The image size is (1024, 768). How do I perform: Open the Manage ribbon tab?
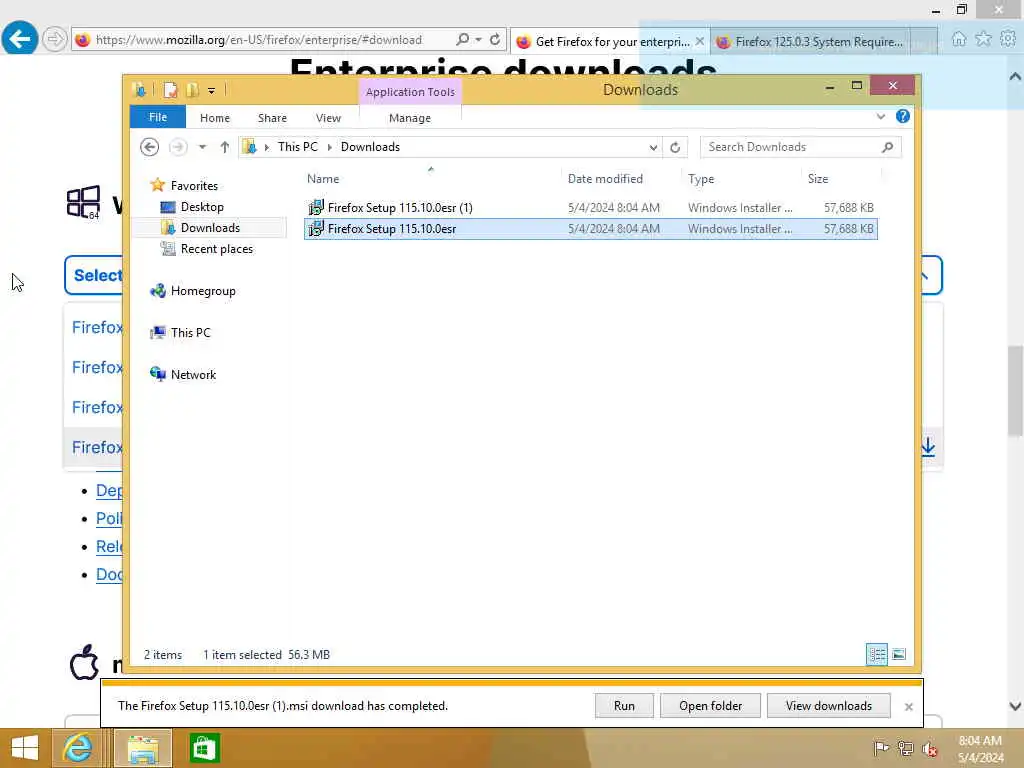pos(409,118)
